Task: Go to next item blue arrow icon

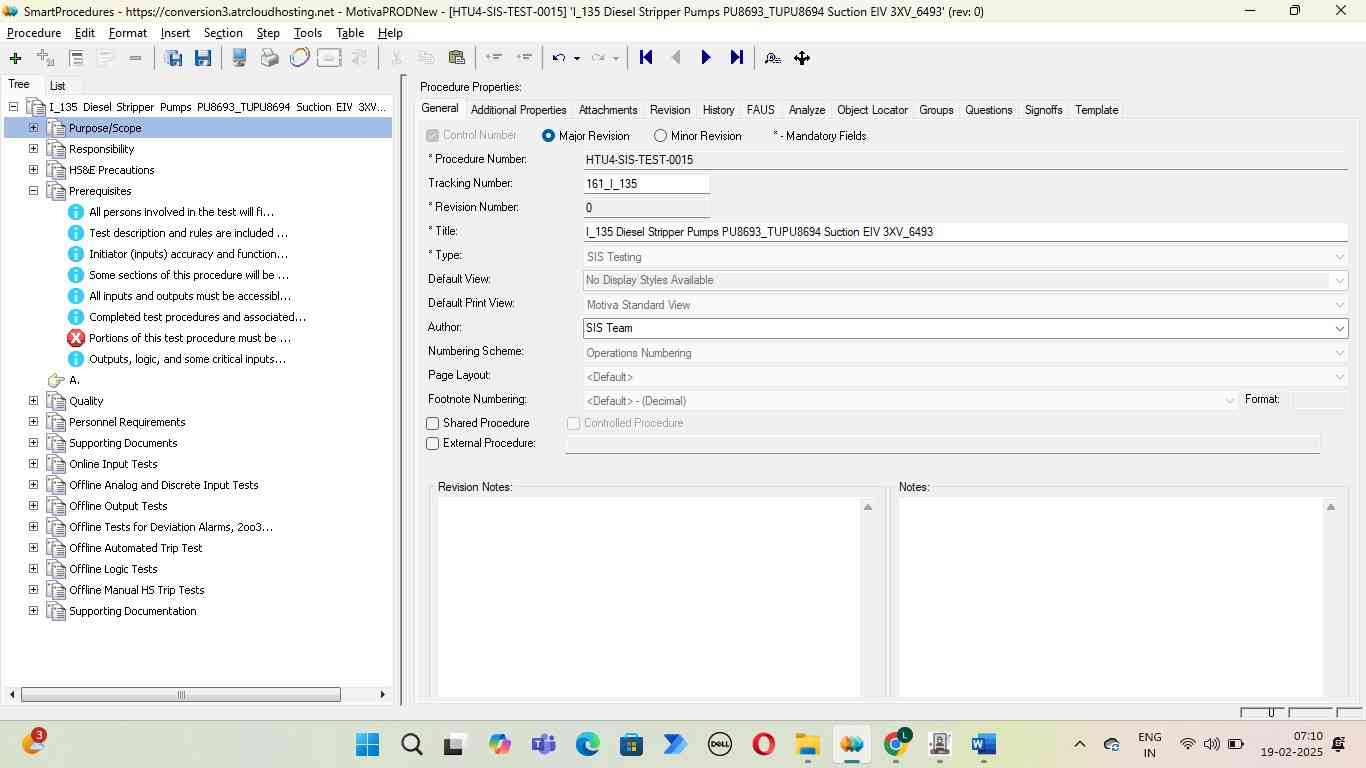Action: pos(706,58)
